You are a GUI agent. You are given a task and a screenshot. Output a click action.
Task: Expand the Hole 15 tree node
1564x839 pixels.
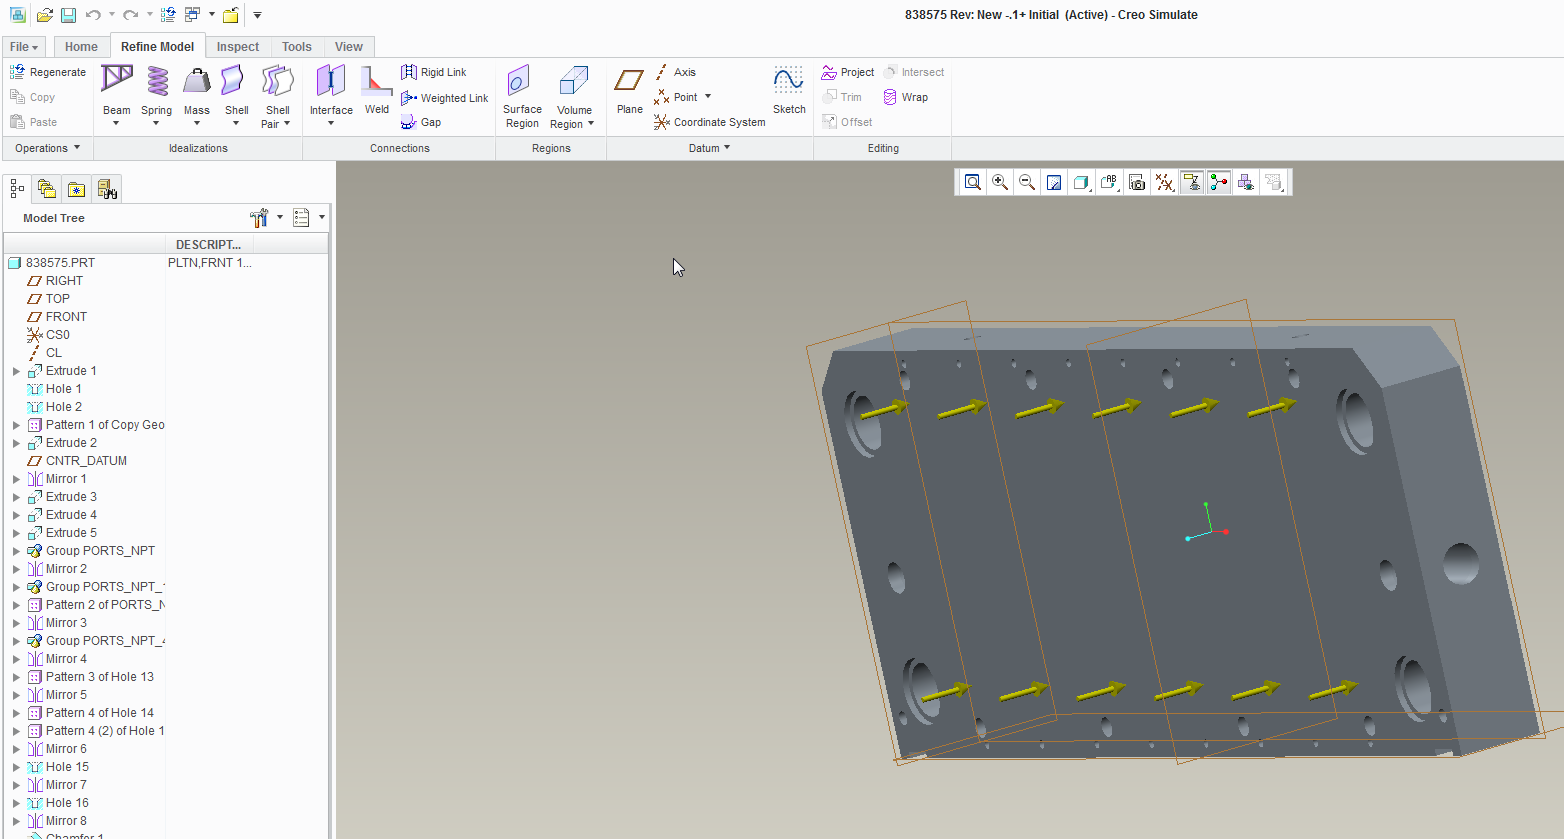[16, 767]
